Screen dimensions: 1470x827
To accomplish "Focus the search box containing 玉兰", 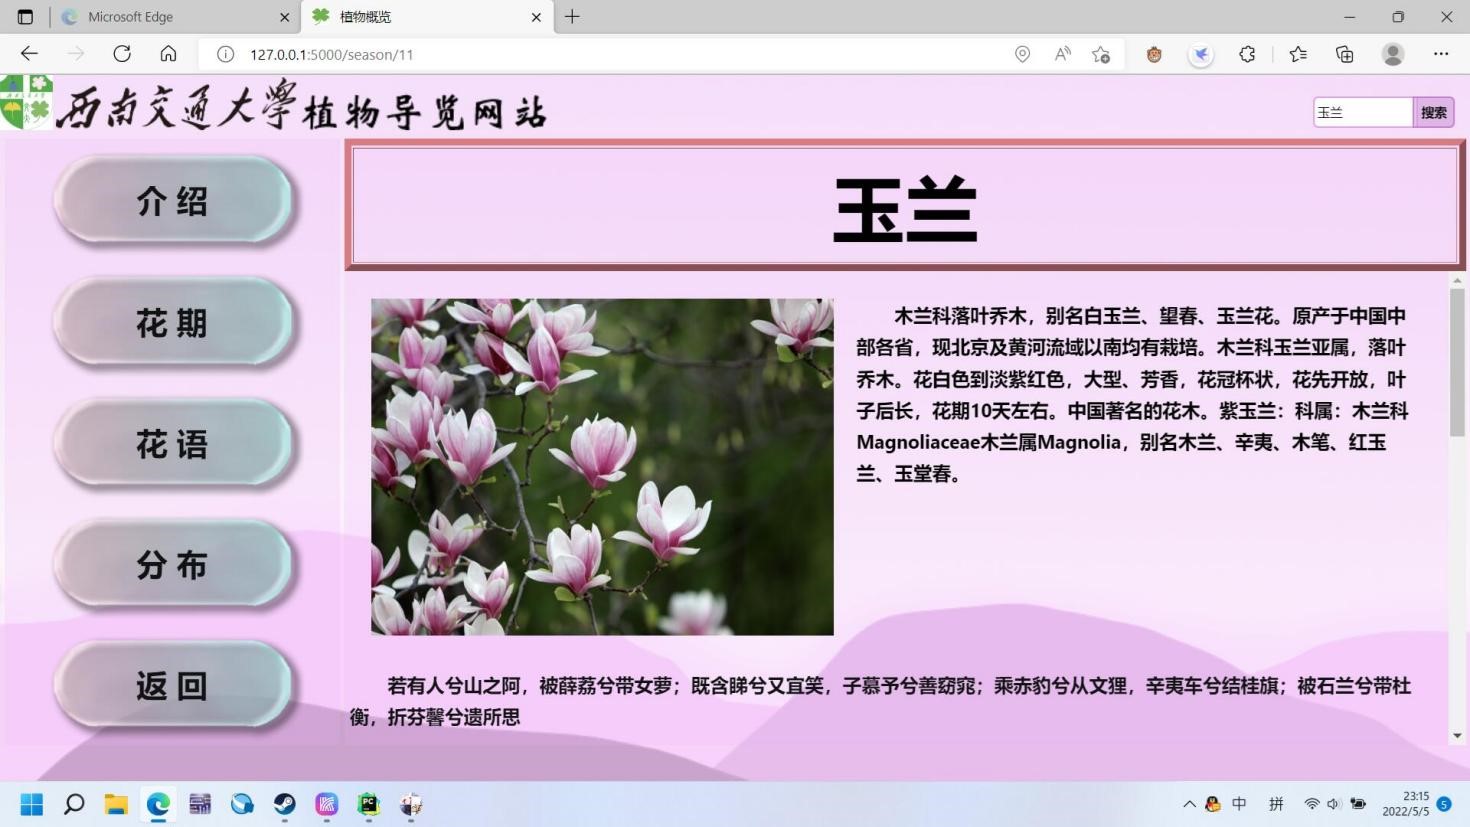I will [1363, 112].
